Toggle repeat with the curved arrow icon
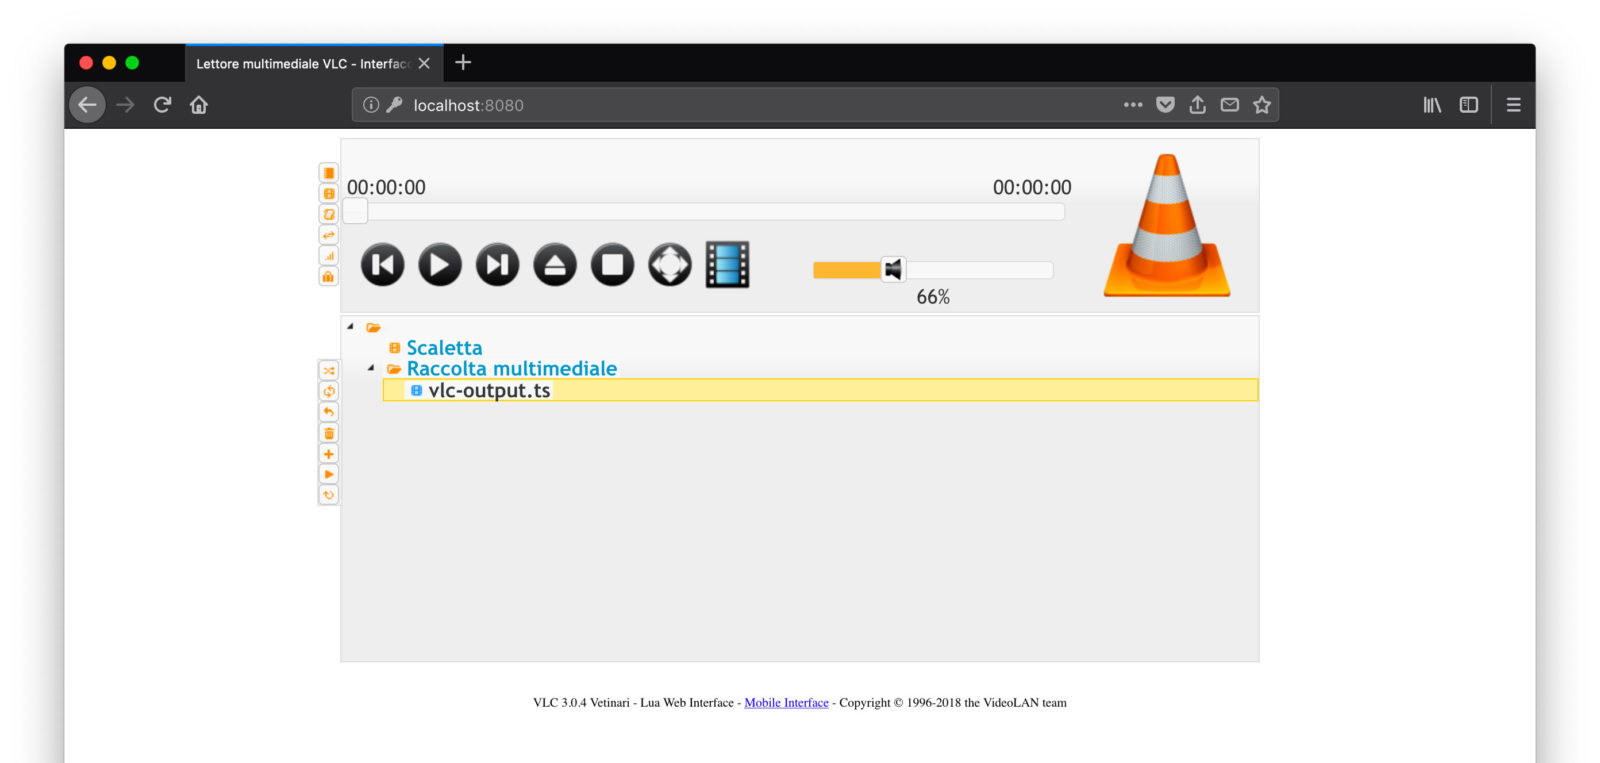Viewport: 1600px width, 763px height. tap(328, 412)
